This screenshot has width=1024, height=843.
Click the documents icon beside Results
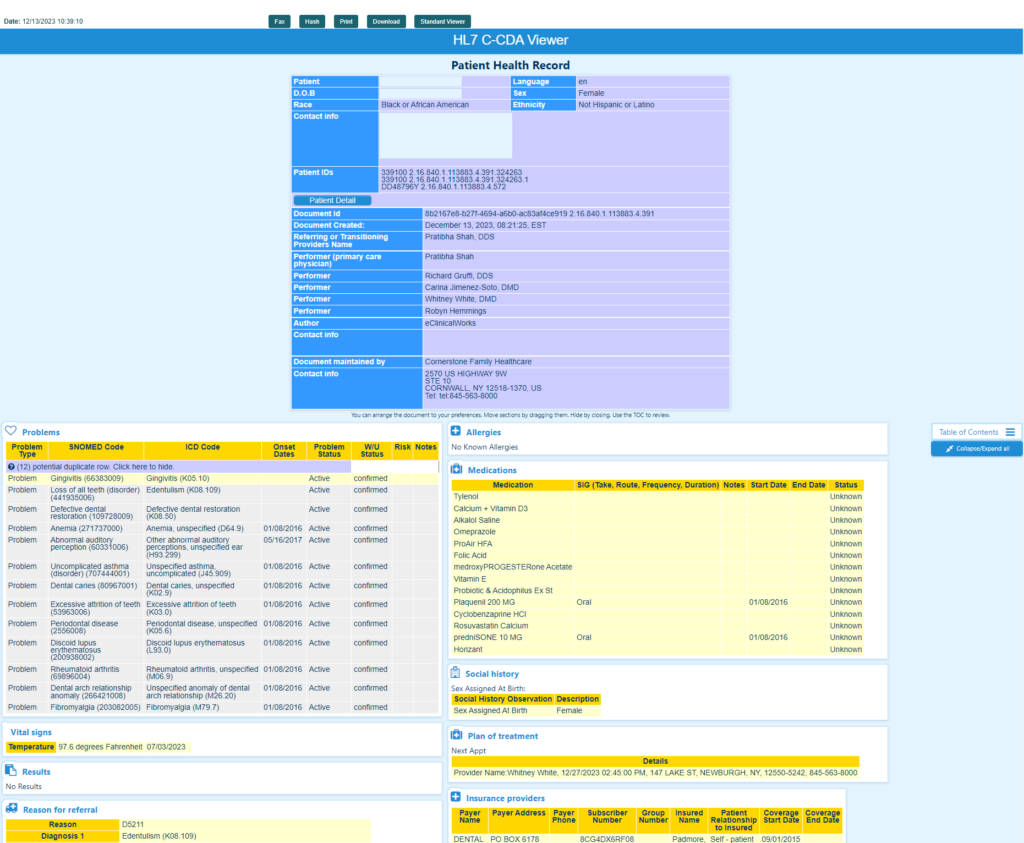[x=11, y=771]
